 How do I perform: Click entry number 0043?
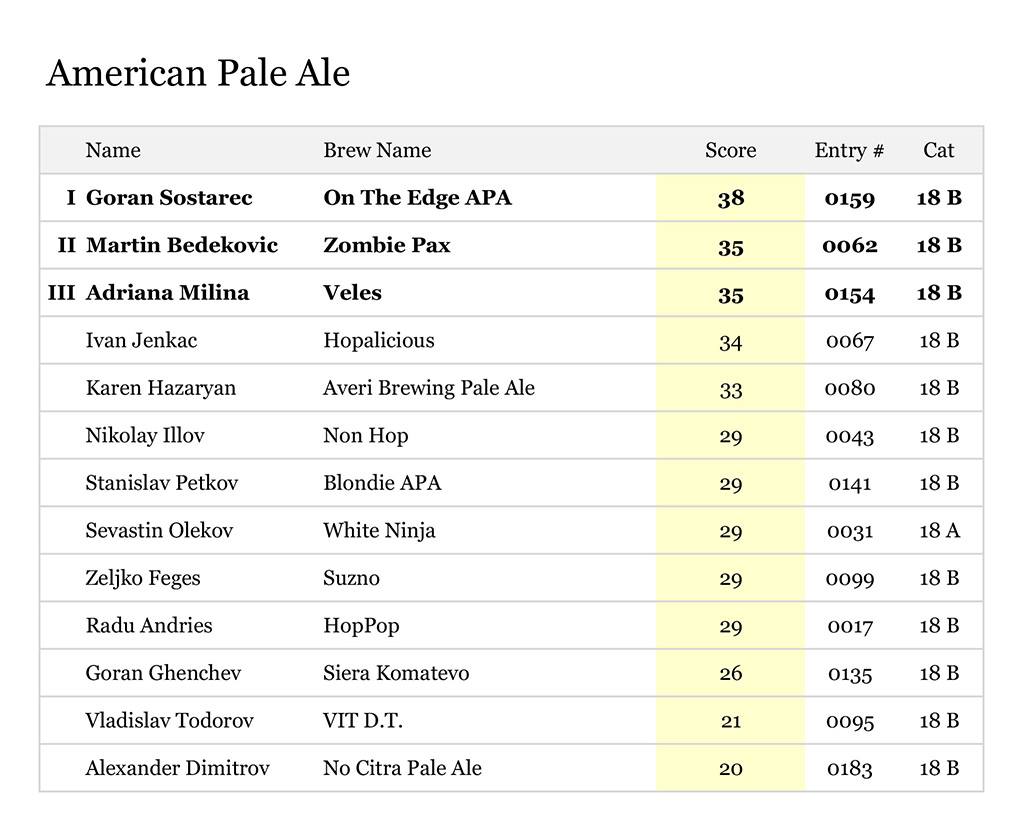click(x=850, y=436)
